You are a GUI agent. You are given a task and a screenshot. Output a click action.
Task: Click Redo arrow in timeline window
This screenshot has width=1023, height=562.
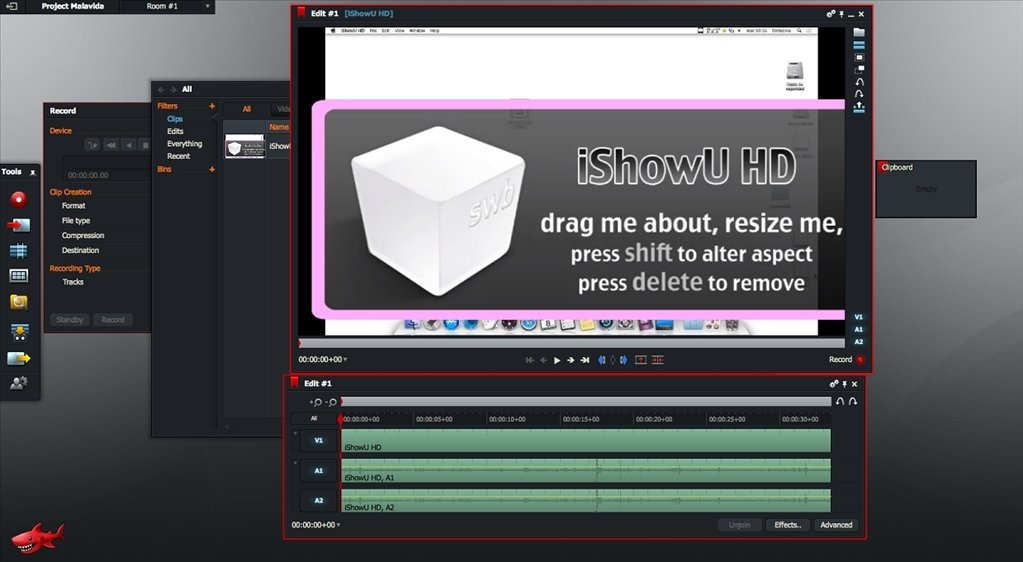(853, 401)
